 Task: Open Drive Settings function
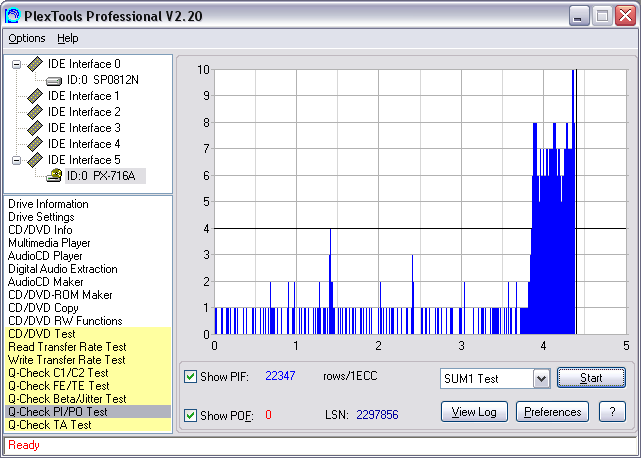pos(41,217)
